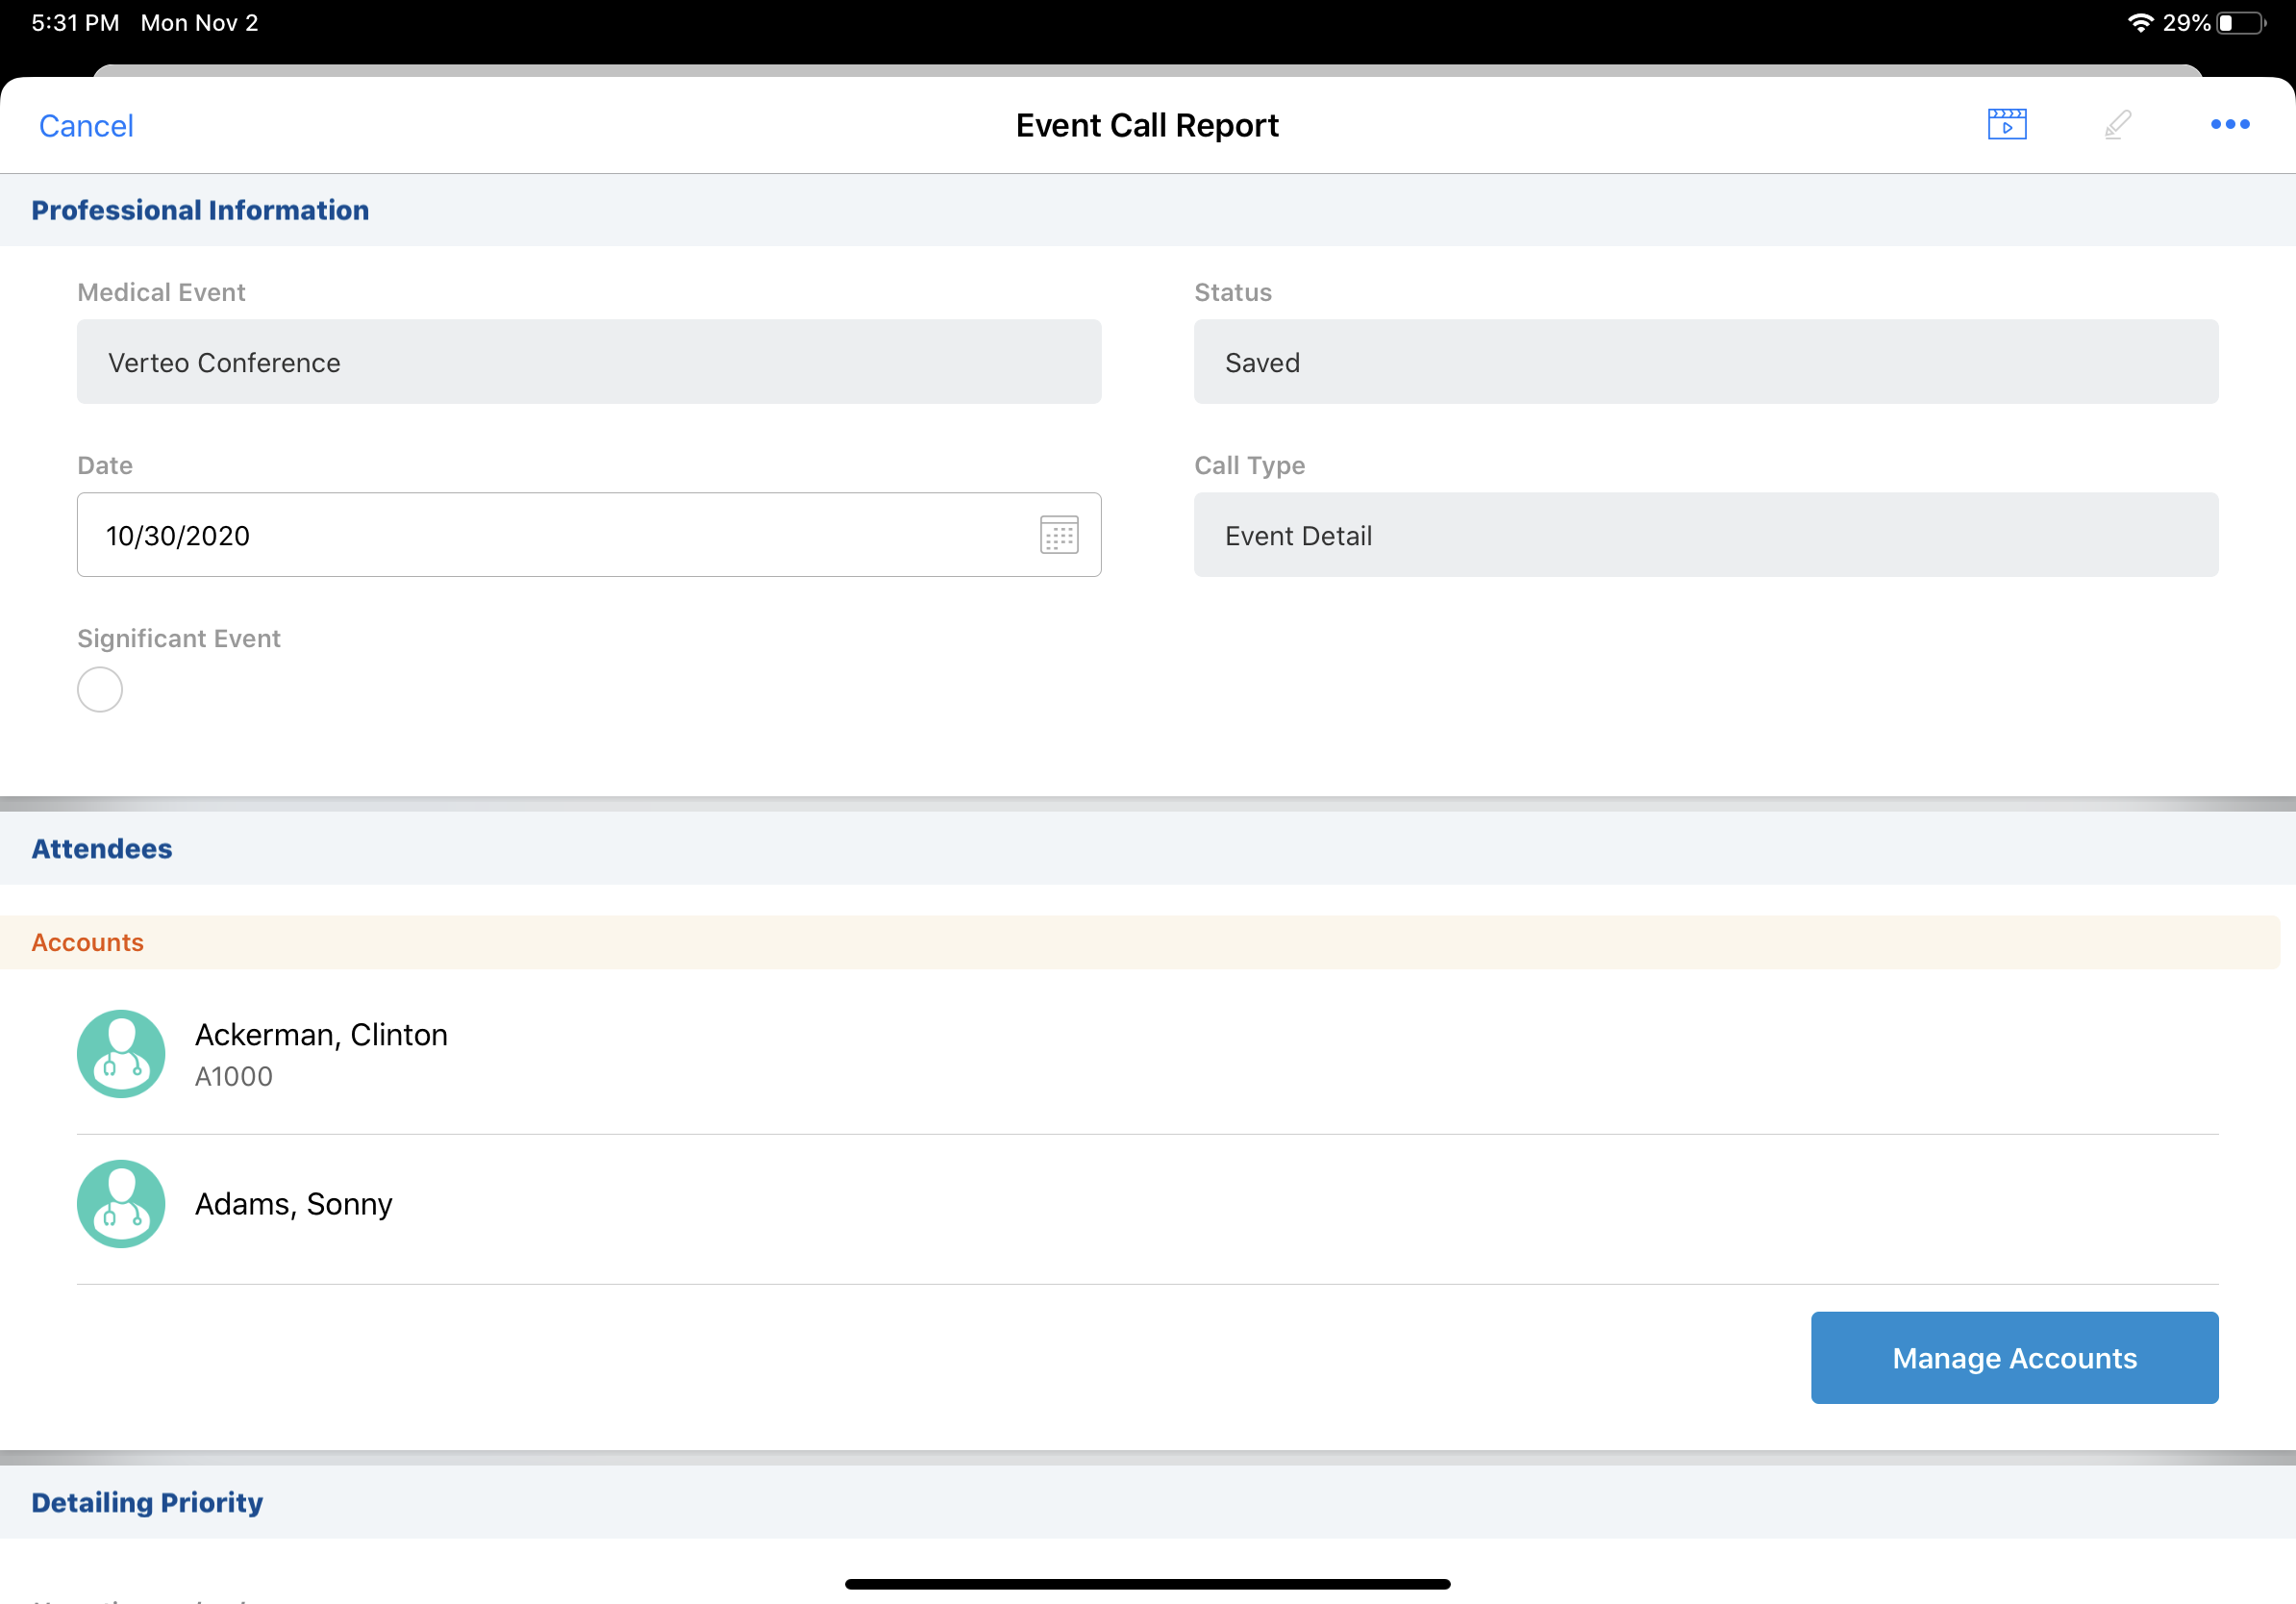Select the Attendees section header
2296x1604 pixels.
(x=102, y=848)
